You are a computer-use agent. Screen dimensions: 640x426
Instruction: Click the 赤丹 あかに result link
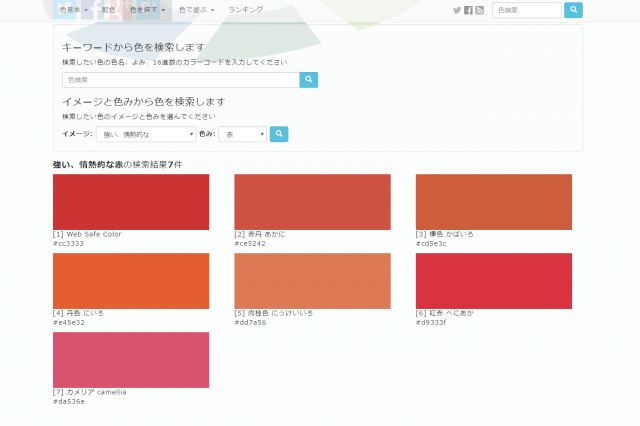266,234
